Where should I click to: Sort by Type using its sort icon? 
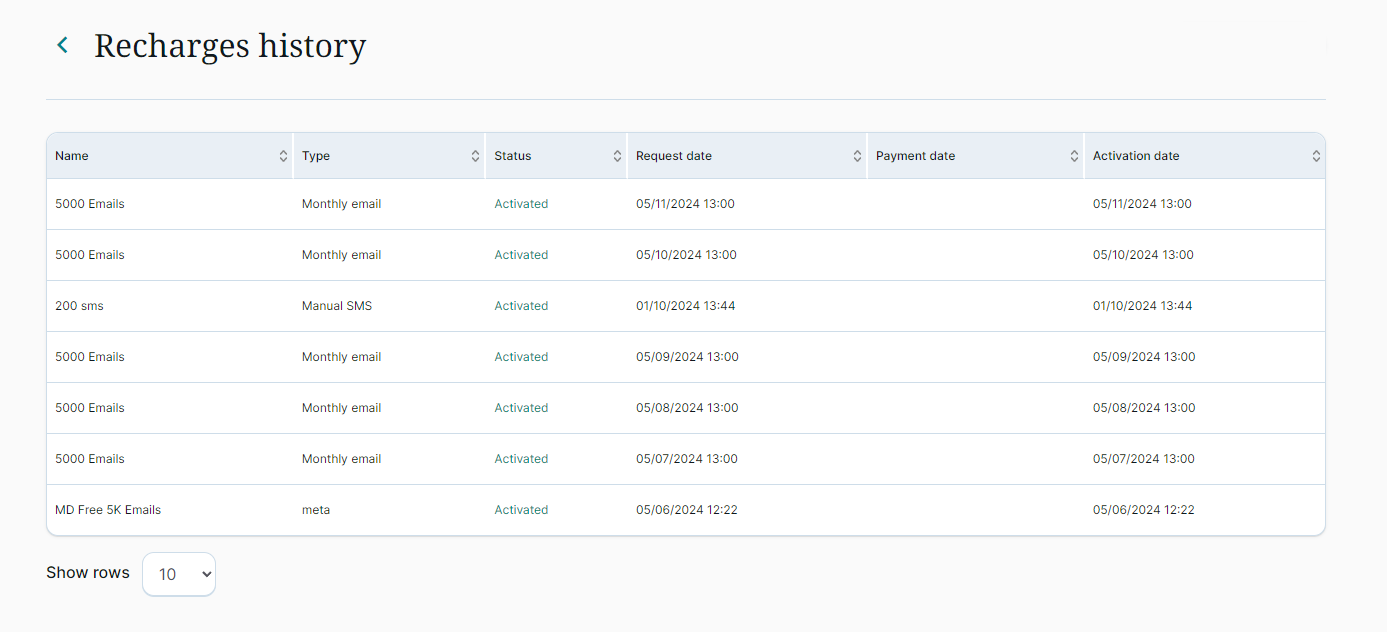point(475,156)
